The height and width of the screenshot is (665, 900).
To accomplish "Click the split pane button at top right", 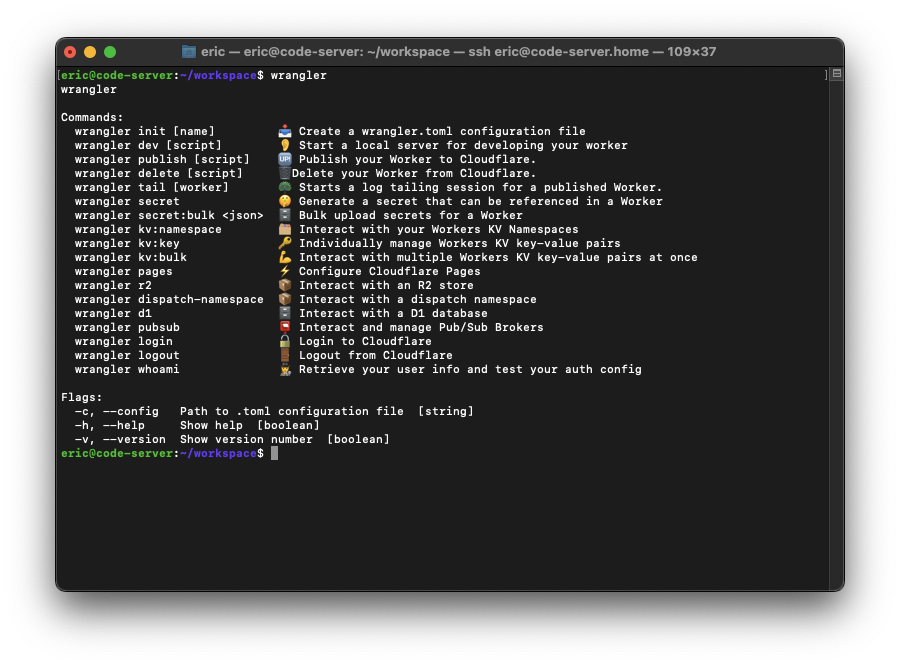I will pyautogui.click(x=836, y=75).
